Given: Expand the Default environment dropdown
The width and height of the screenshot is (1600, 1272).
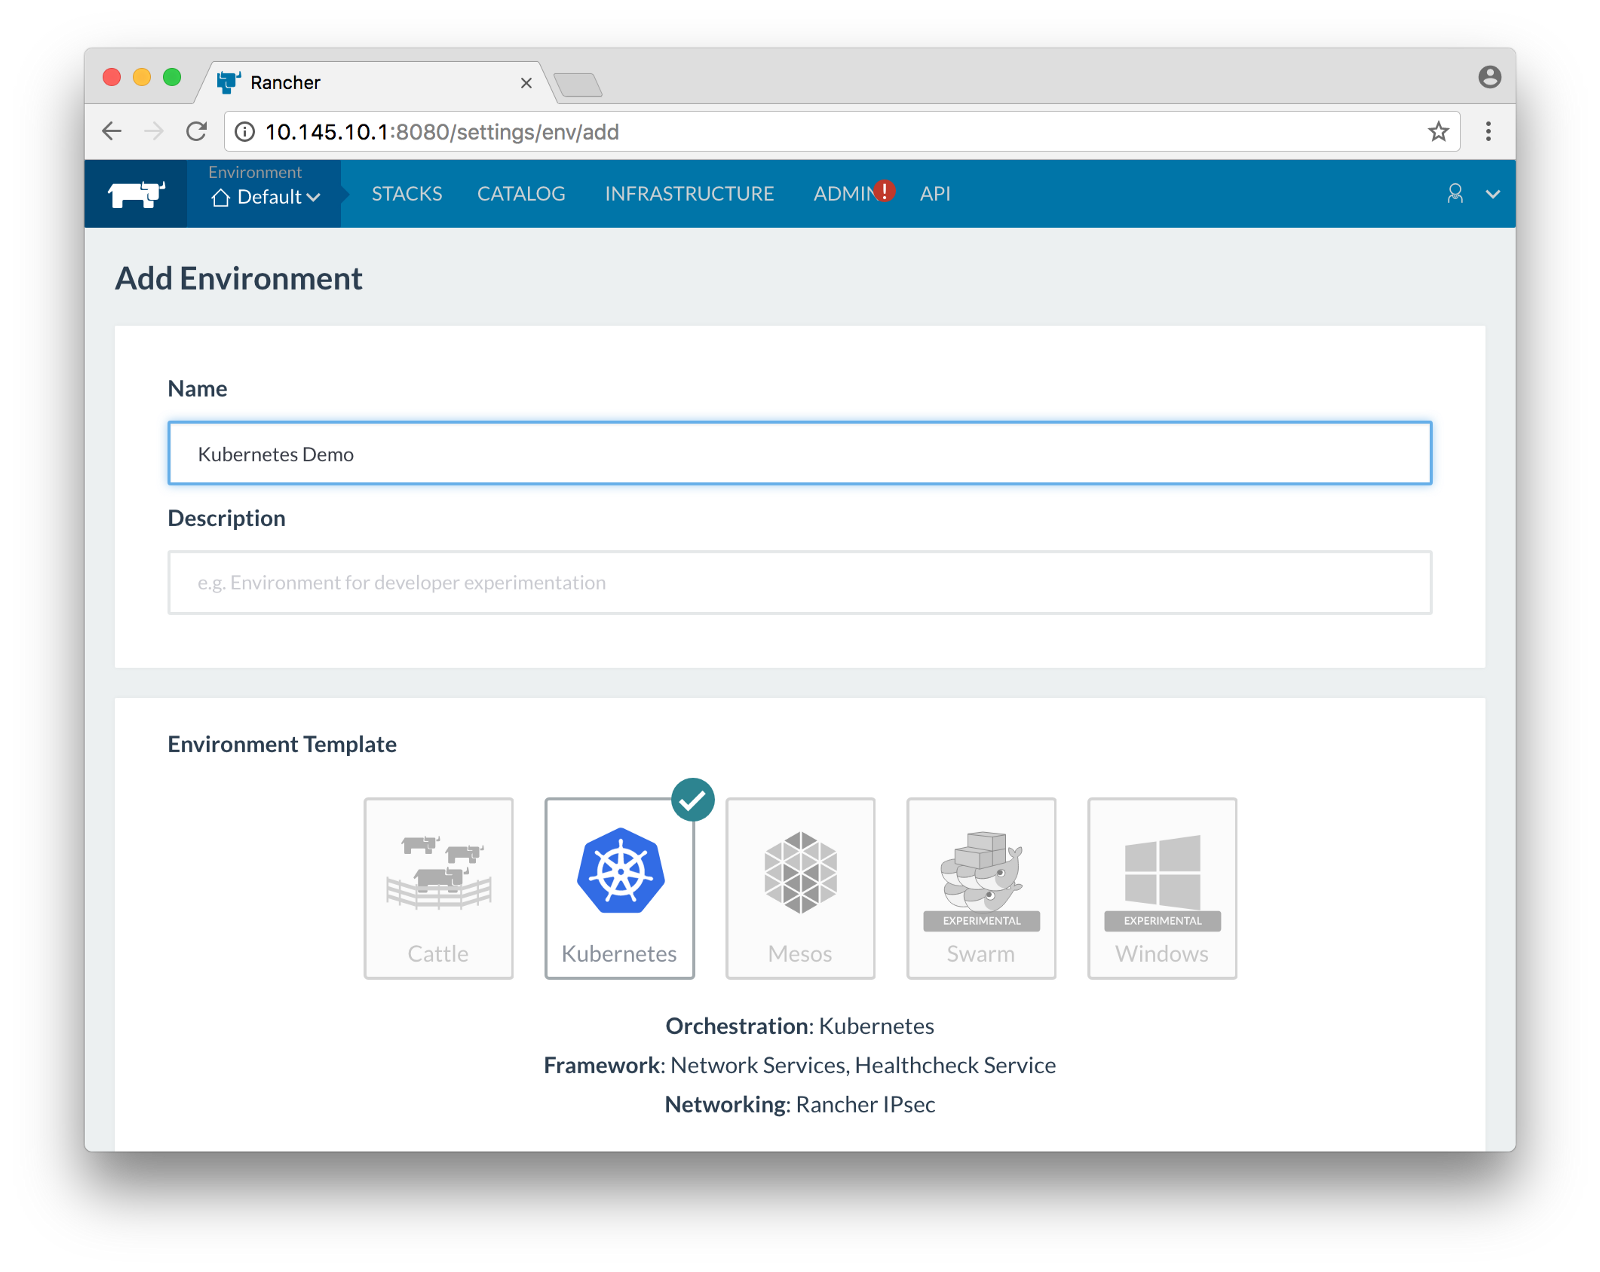Looking at the screenshot, I should (265, 197).
